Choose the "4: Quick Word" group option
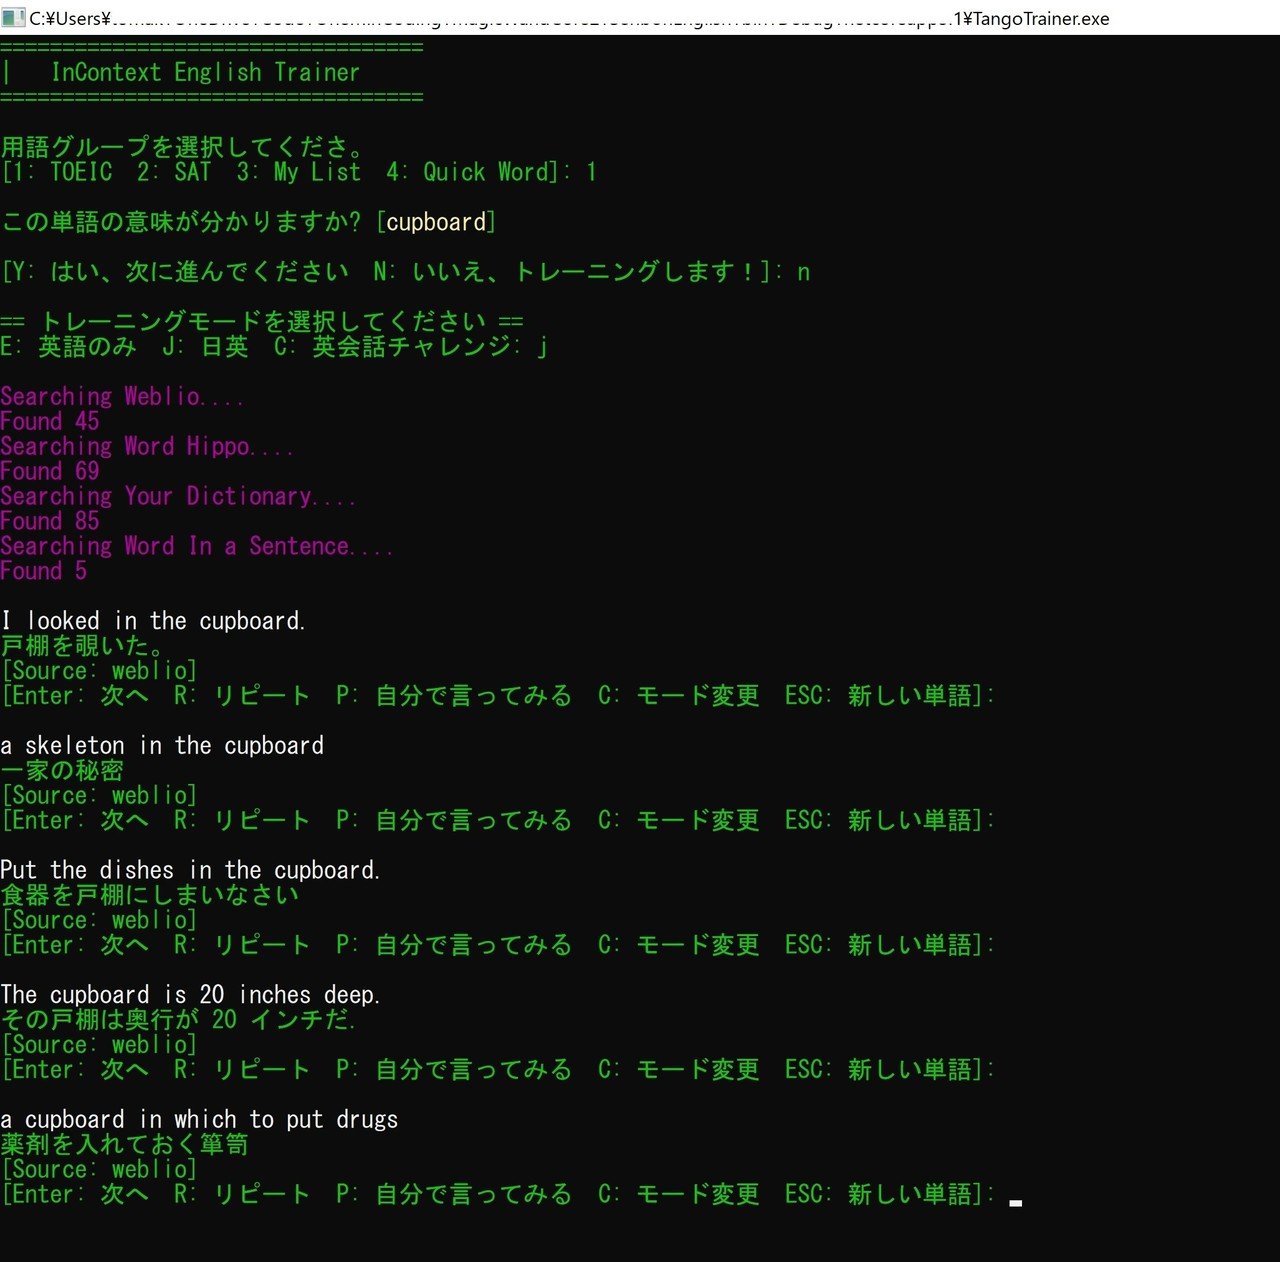1280x1262 pixels. pos(468,172)
